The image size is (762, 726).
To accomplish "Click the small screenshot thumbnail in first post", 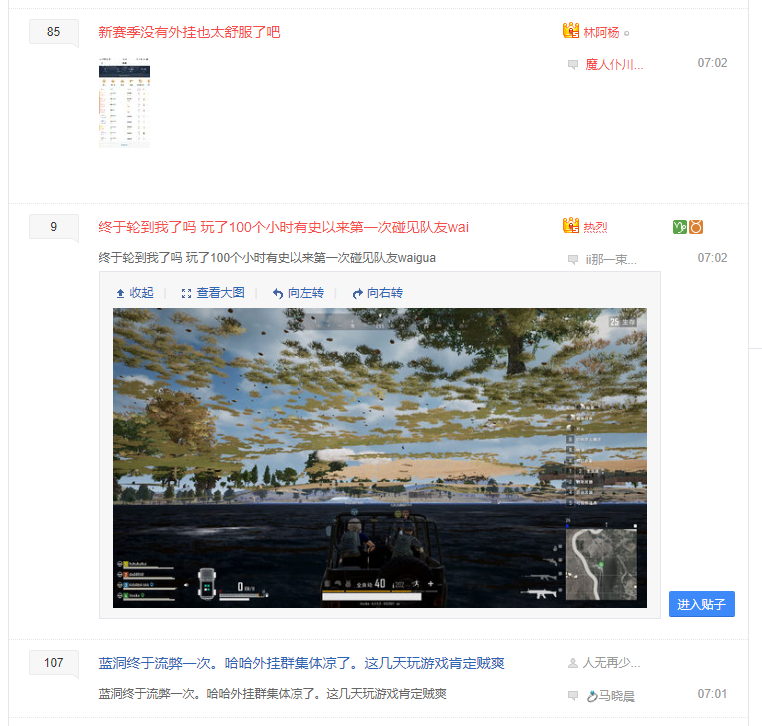I will [x=124, y=103].
